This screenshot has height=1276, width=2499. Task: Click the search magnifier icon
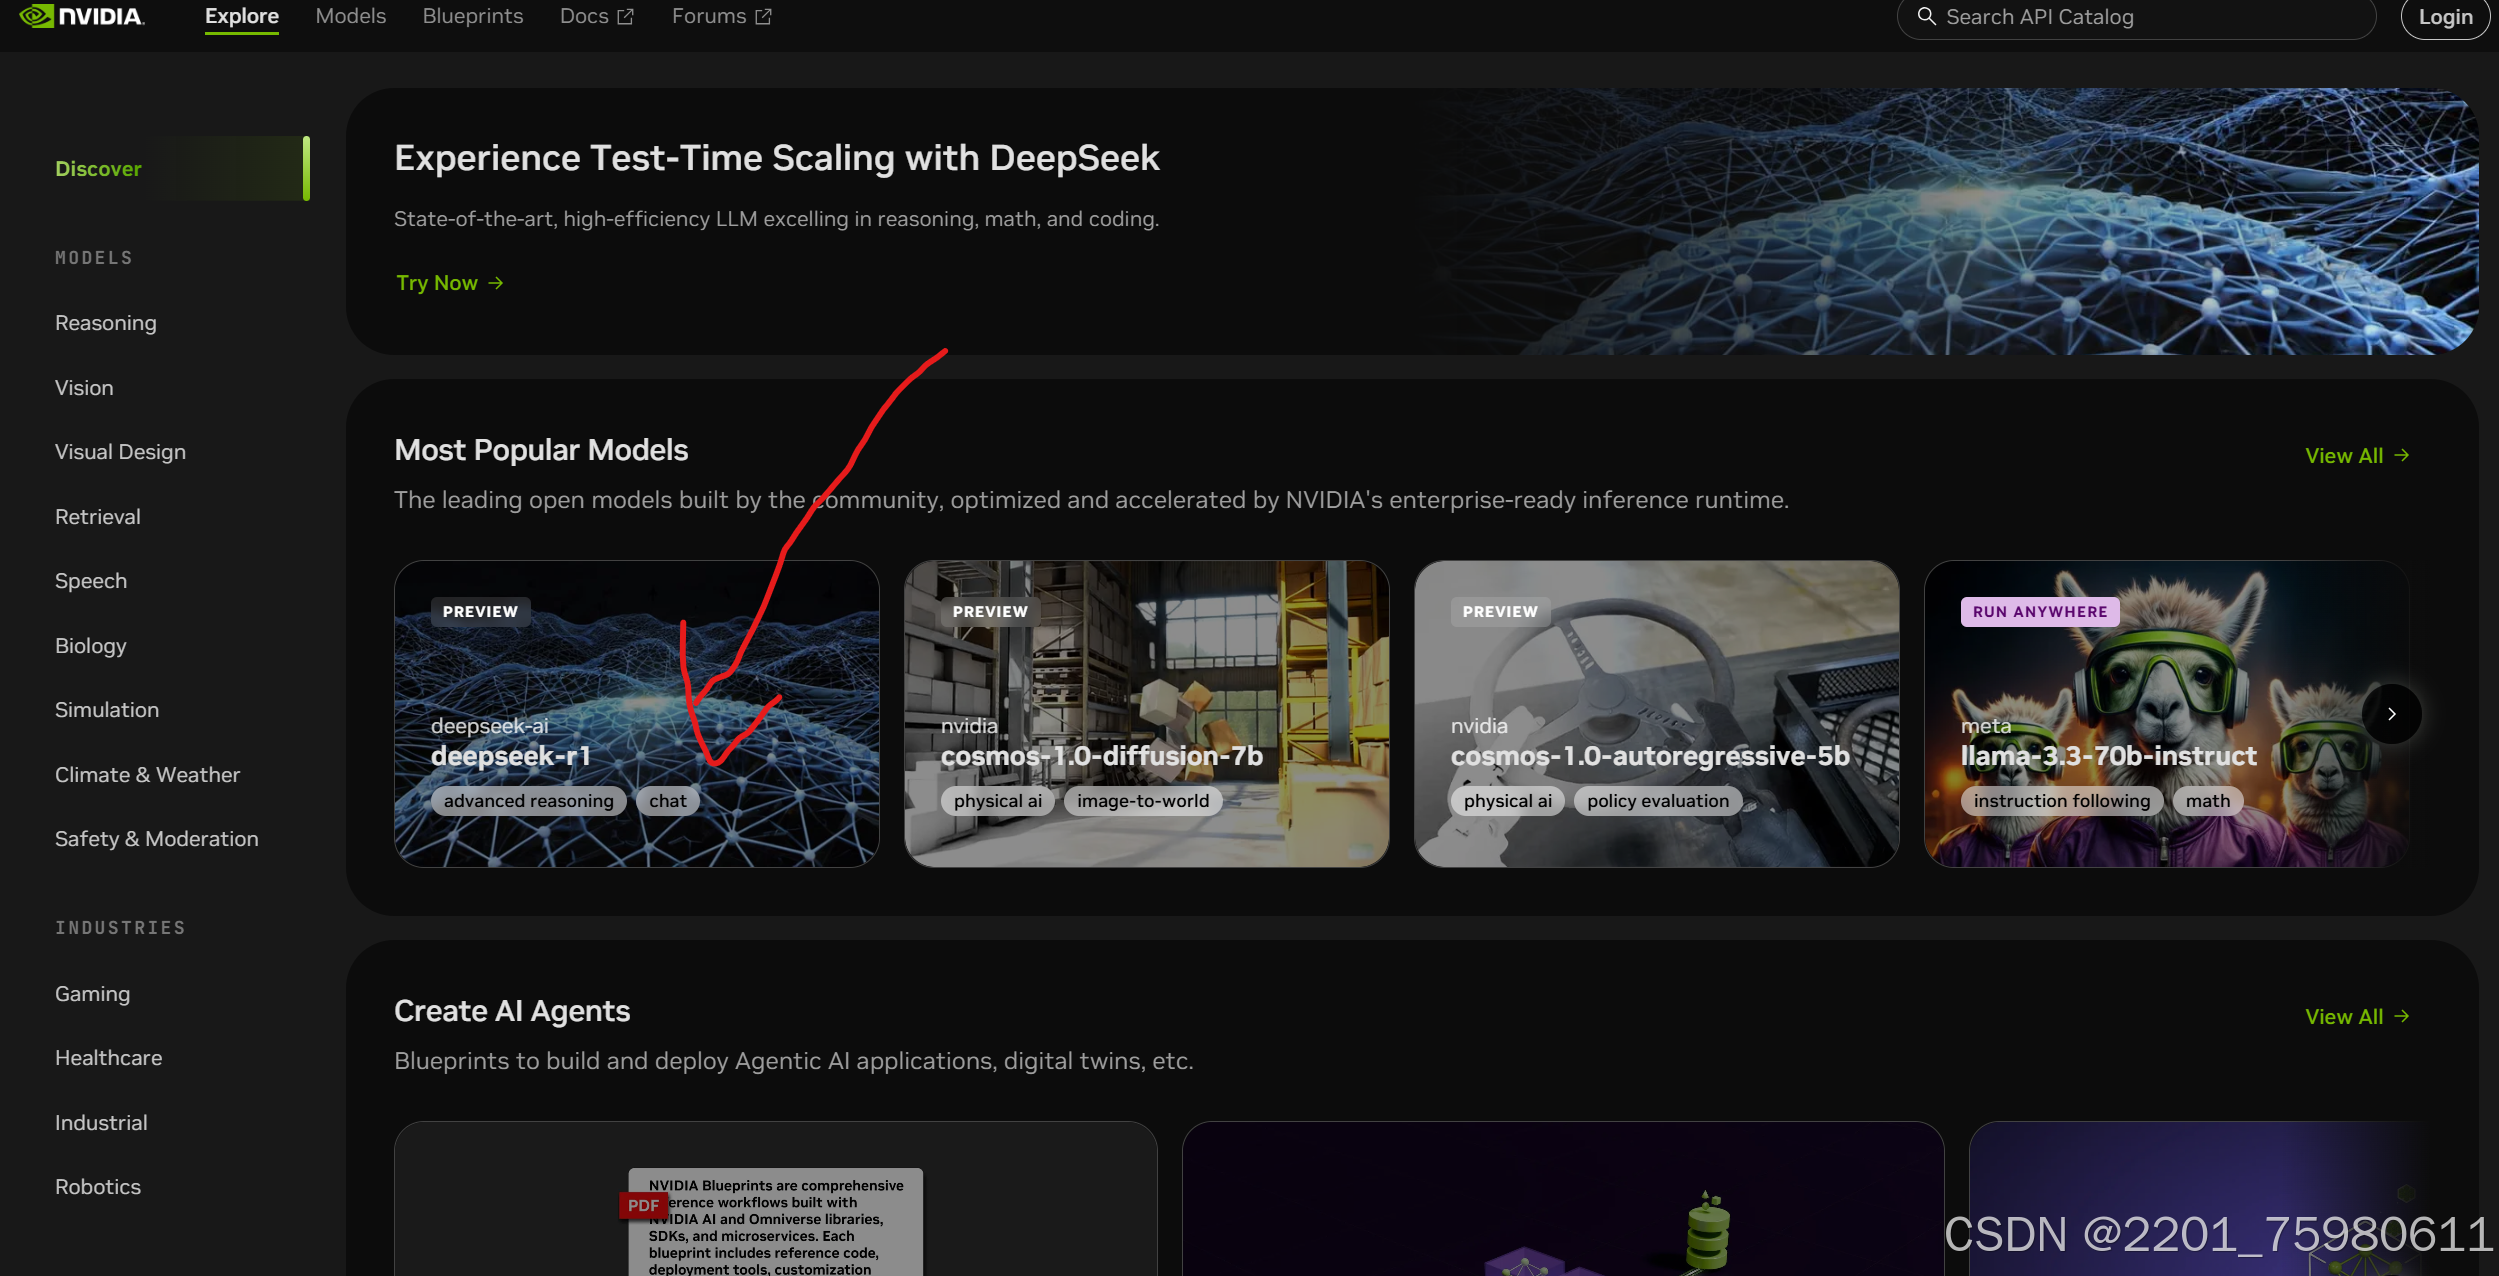click(1926, 16)
